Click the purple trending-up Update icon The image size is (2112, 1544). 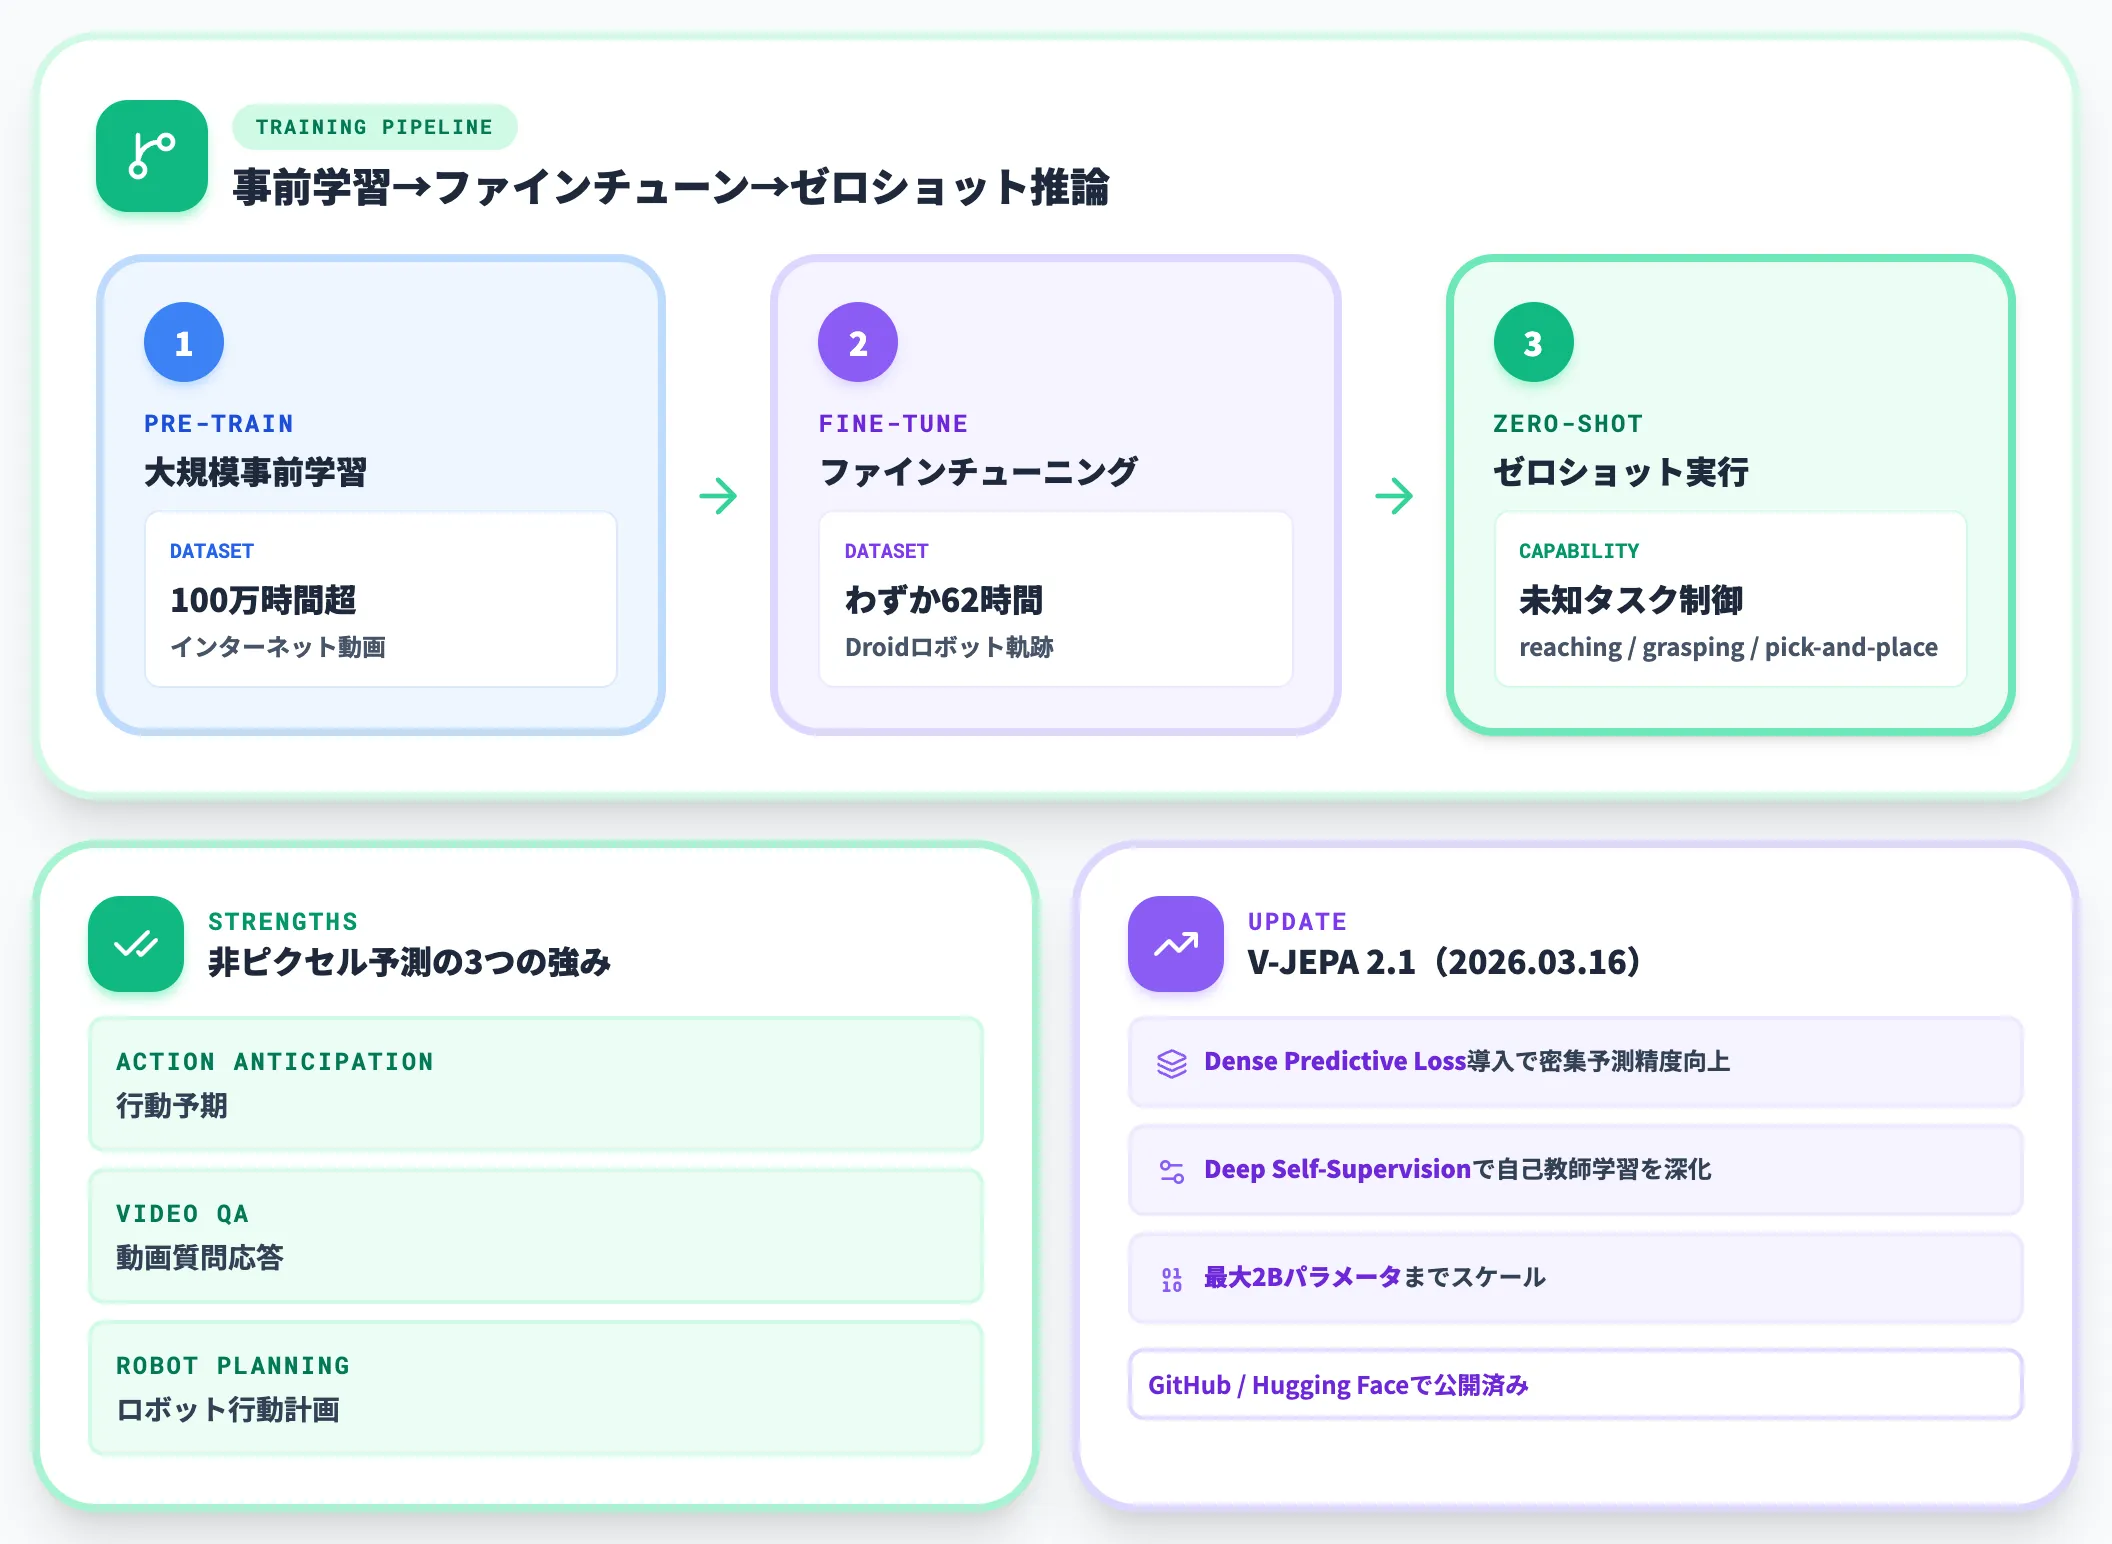coord(1176,944)
